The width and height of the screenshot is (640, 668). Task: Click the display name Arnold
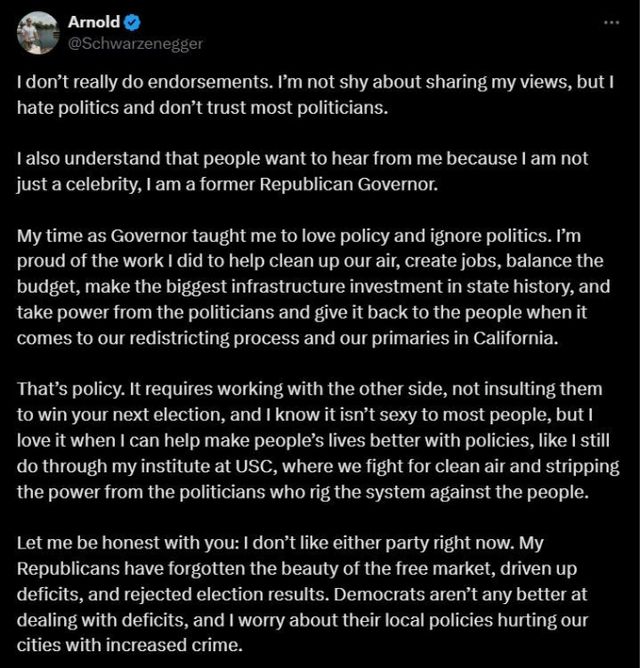pyautogui.click(x=94, y=22)
